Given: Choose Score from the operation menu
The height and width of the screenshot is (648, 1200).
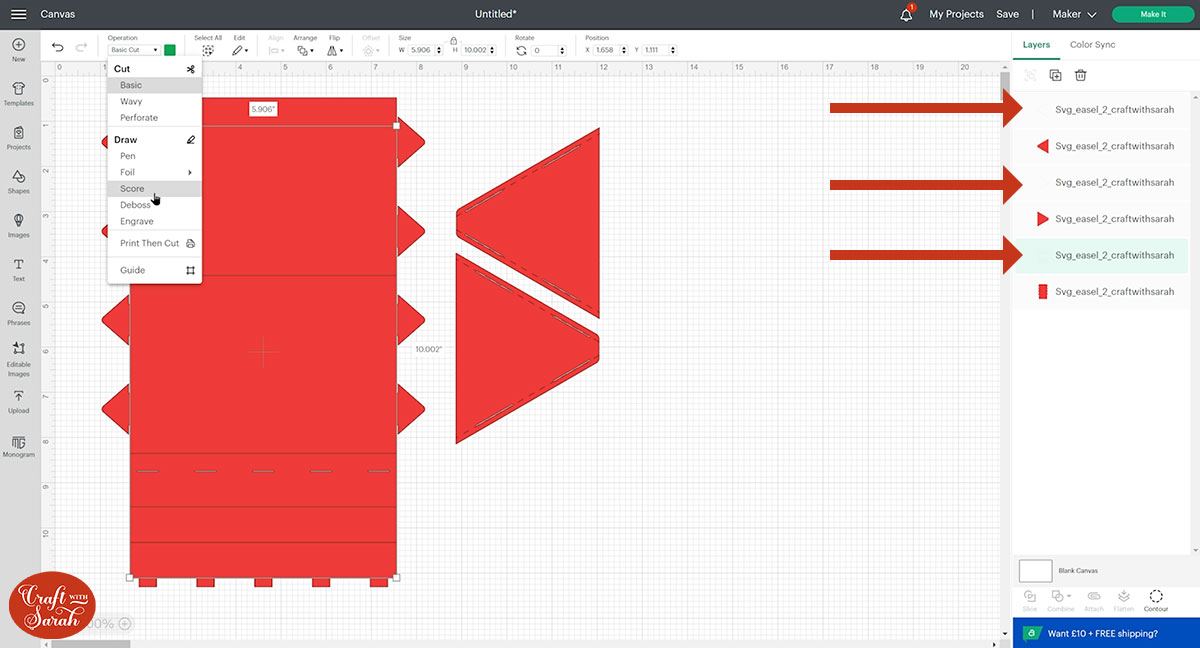Looking at the screenshot, I should (132, 189).
